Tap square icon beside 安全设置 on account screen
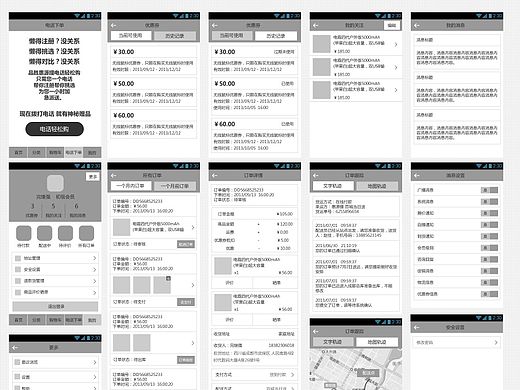This screenshot has width=520, height=390. (18, 269)
